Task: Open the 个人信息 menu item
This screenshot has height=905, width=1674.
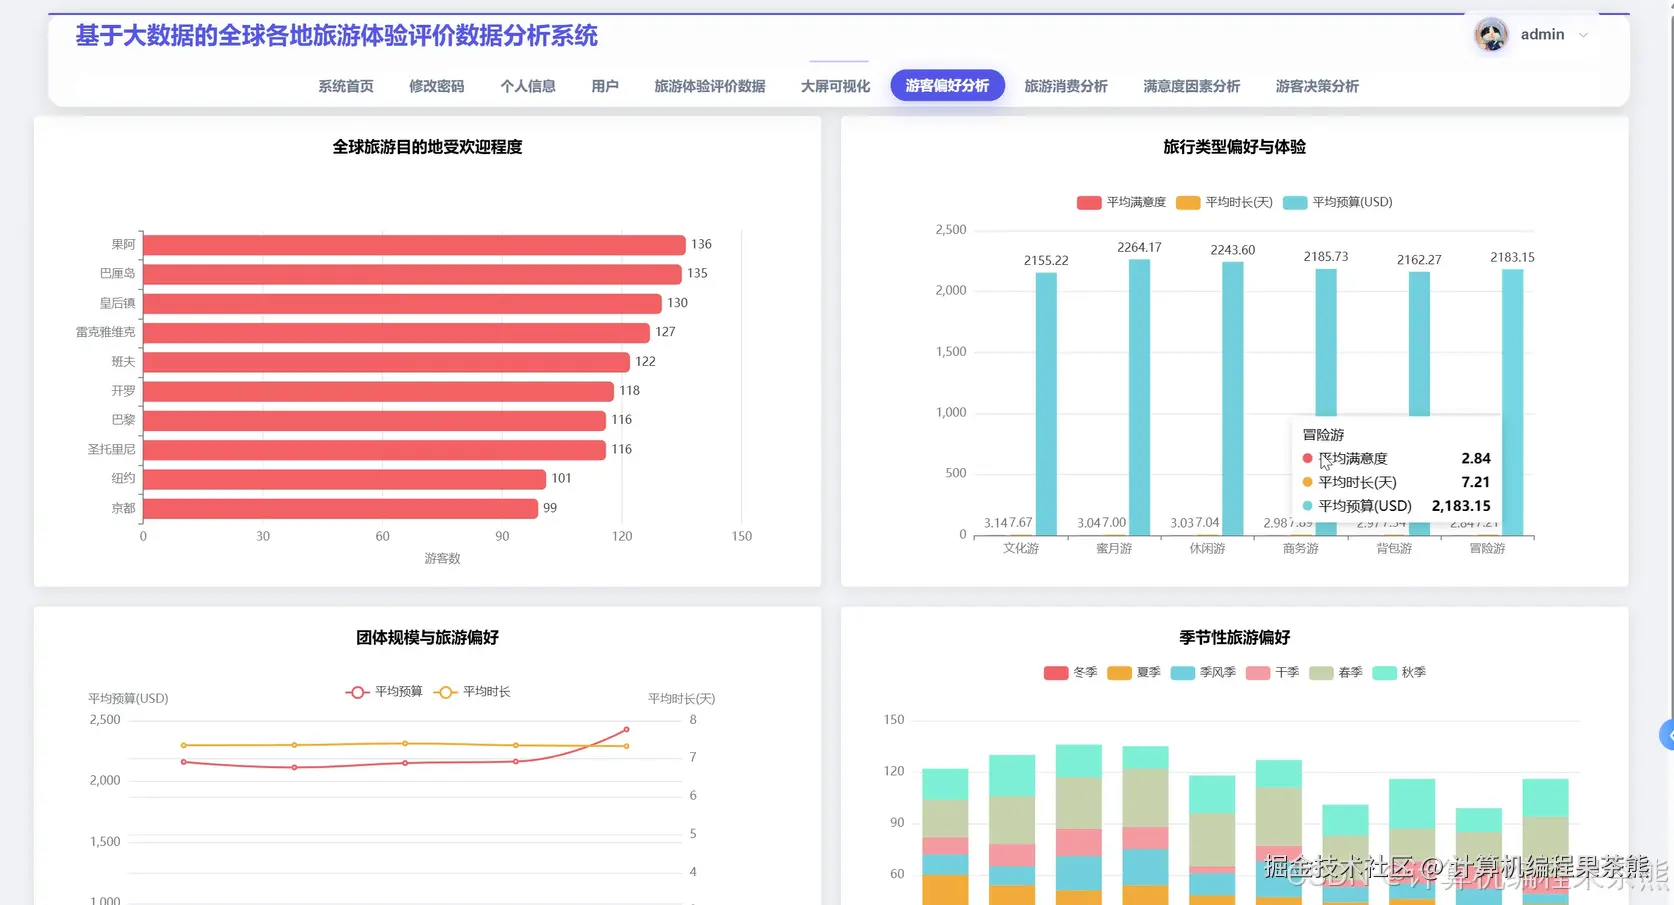Action: pyautogui.click(x=528, y=86)
